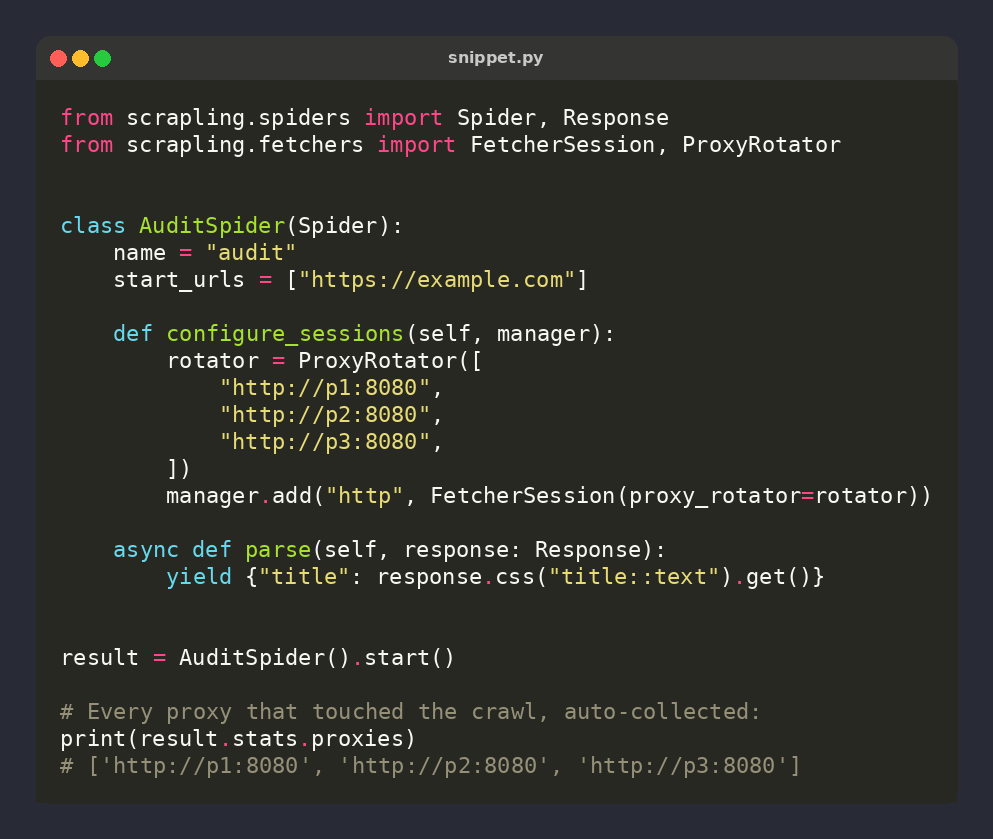Click the 'parse' method name

click(278, 550)
